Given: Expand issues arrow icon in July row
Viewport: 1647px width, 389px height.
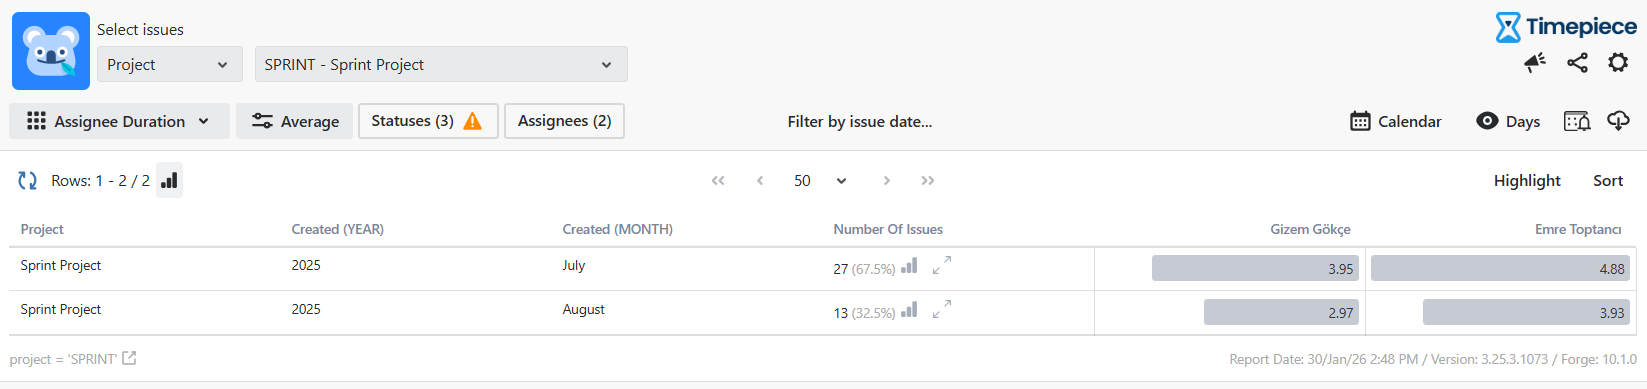Looking at the screenshot, I should coord(942,265).
